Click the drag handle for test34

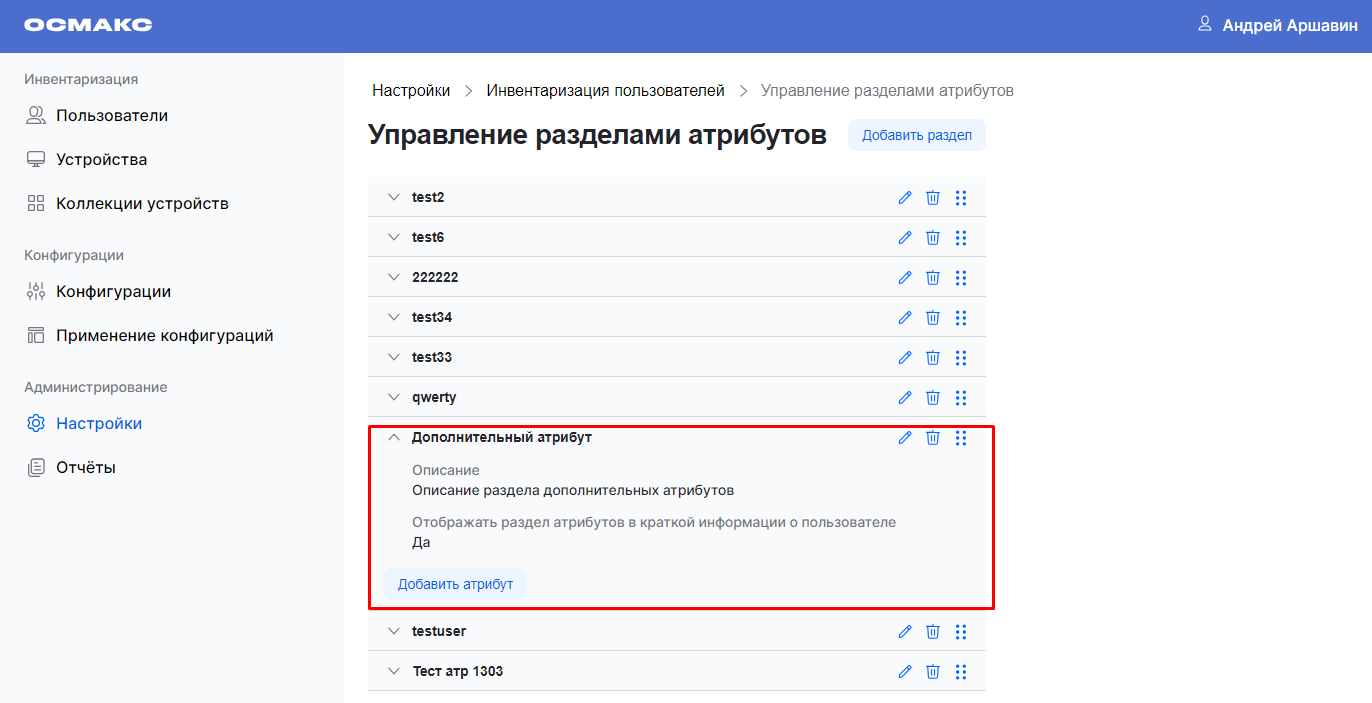(x=961, y=318)
